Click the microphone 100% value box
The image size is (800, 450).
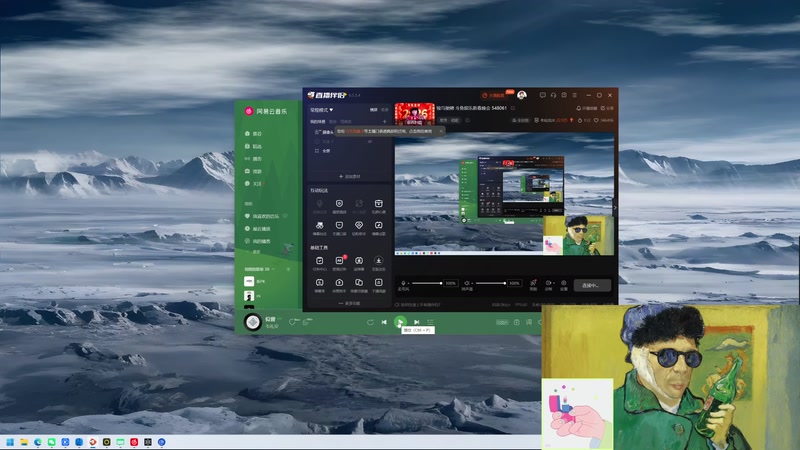tap(450, 283)
